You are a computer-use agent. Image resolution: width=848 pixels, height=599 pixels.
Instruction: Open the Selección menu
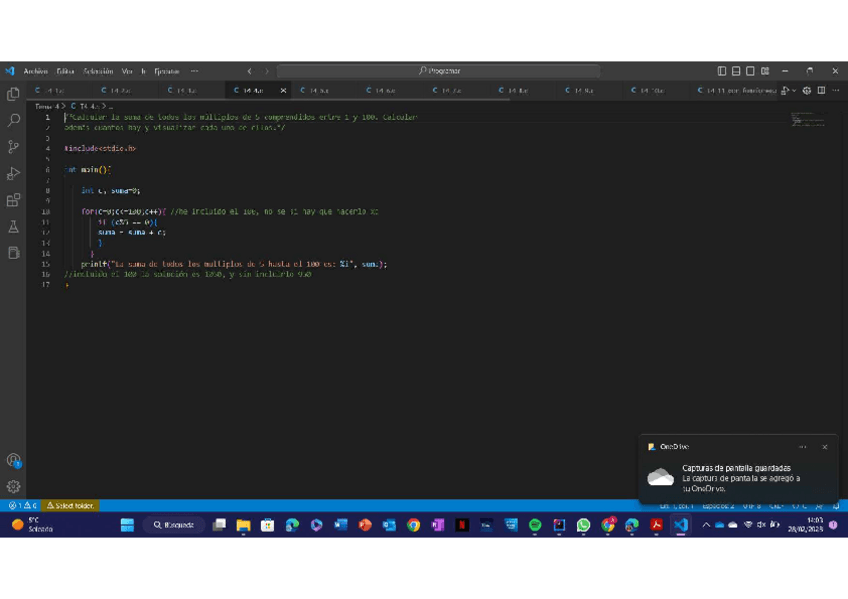point(98,71)
